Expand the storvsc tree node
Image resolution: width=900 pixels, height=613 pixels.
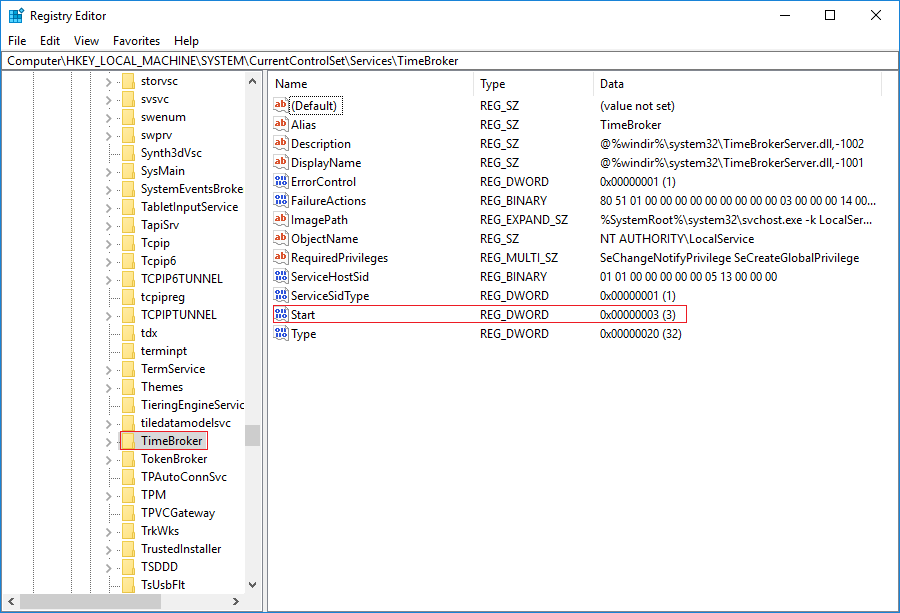click(x=109, y=81)
